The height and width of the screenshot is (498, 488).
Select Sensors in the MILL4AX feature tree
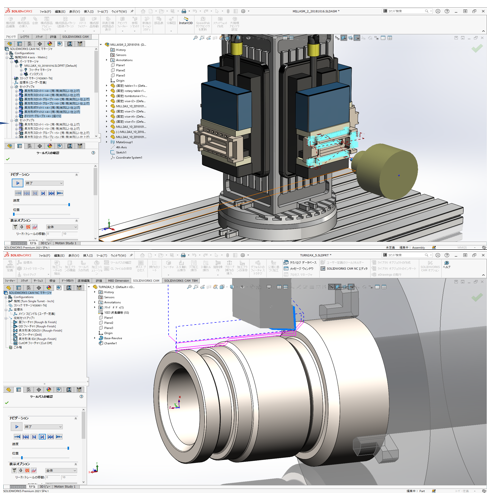point(121,55)
